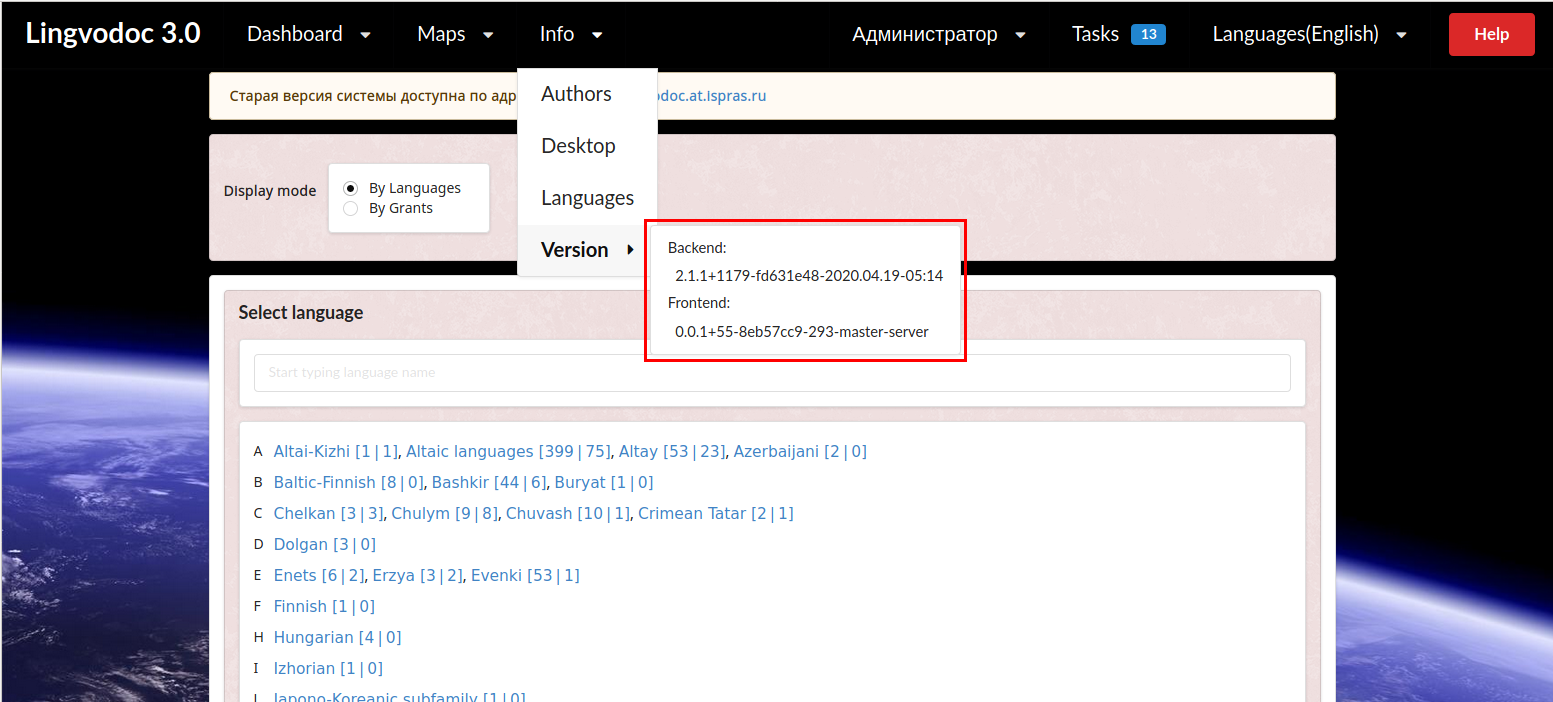Viewport: 1553px width, 702px height.
Task: Click the Languages(English) chevron icon
Action: (1403, 34)
